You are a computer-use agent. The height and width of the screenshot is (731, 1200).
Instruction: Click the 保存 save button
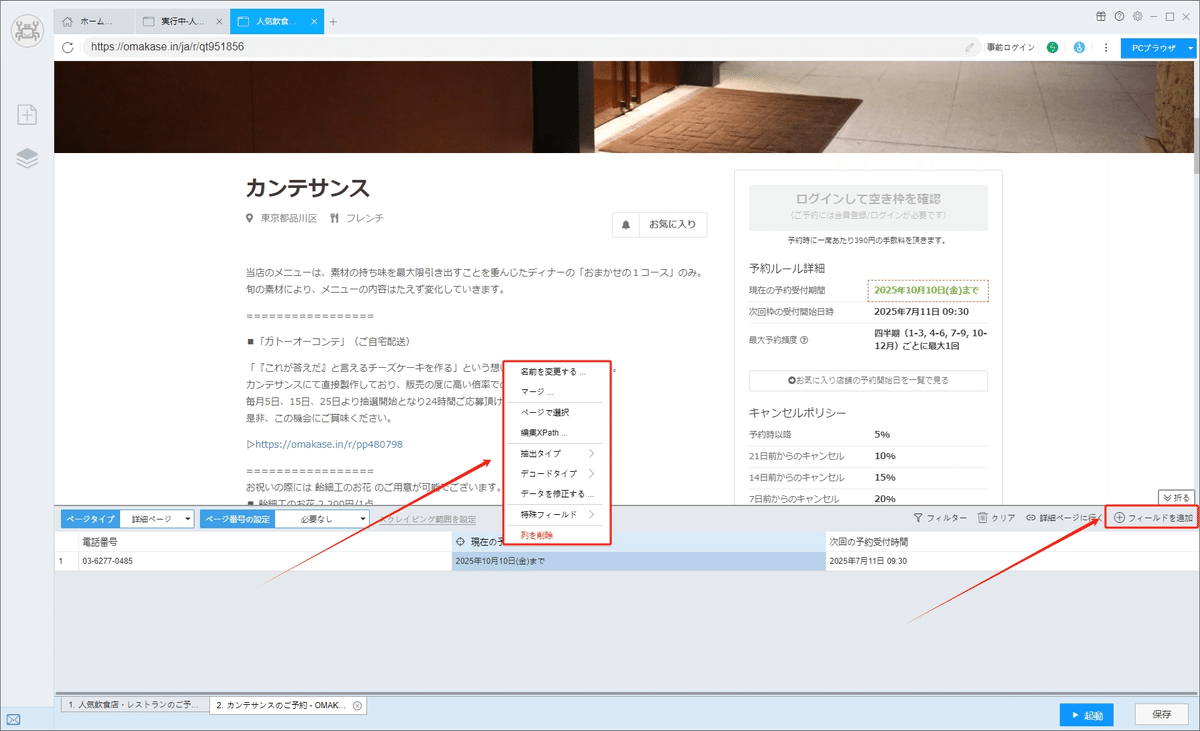(1161, 715)
